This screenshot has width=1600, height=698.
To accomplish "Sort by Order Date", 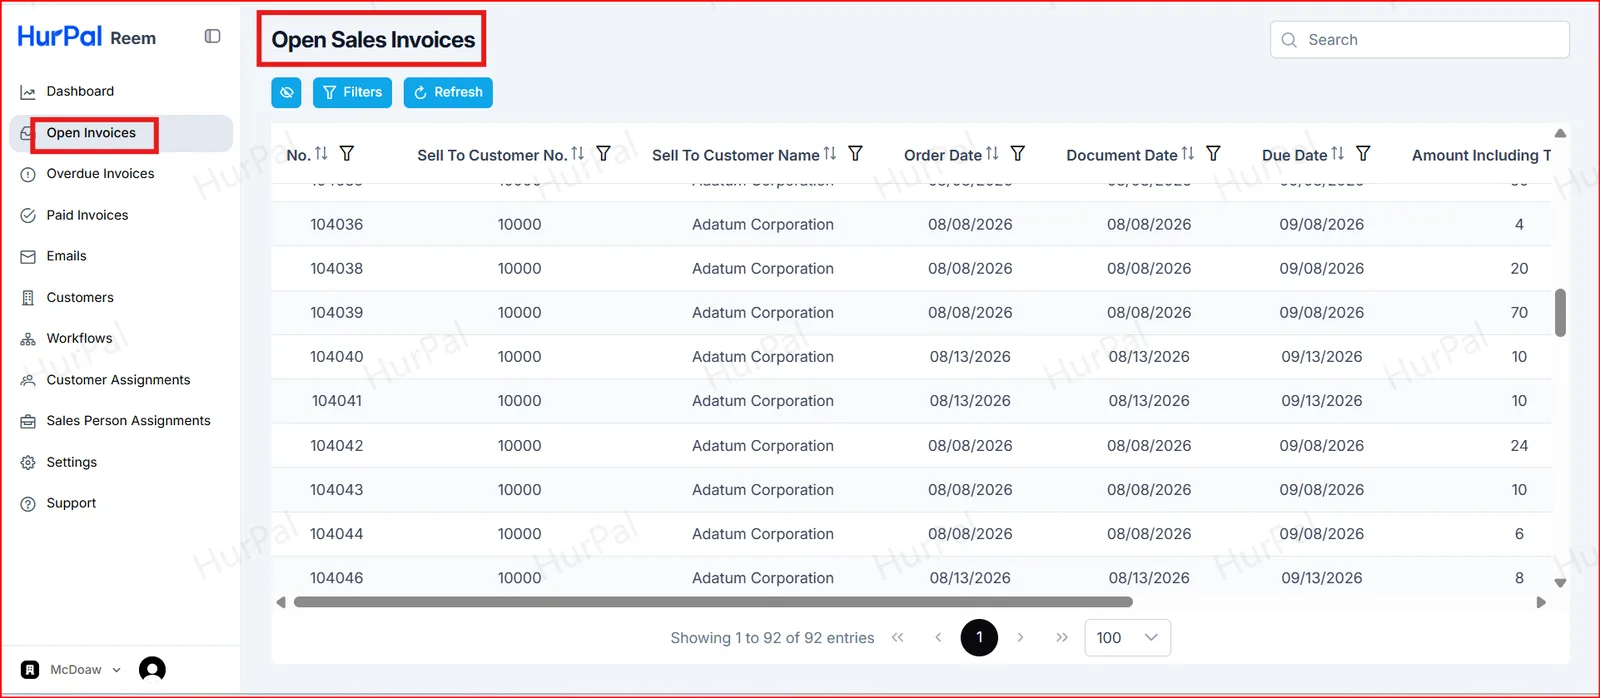I will (992, 154).
